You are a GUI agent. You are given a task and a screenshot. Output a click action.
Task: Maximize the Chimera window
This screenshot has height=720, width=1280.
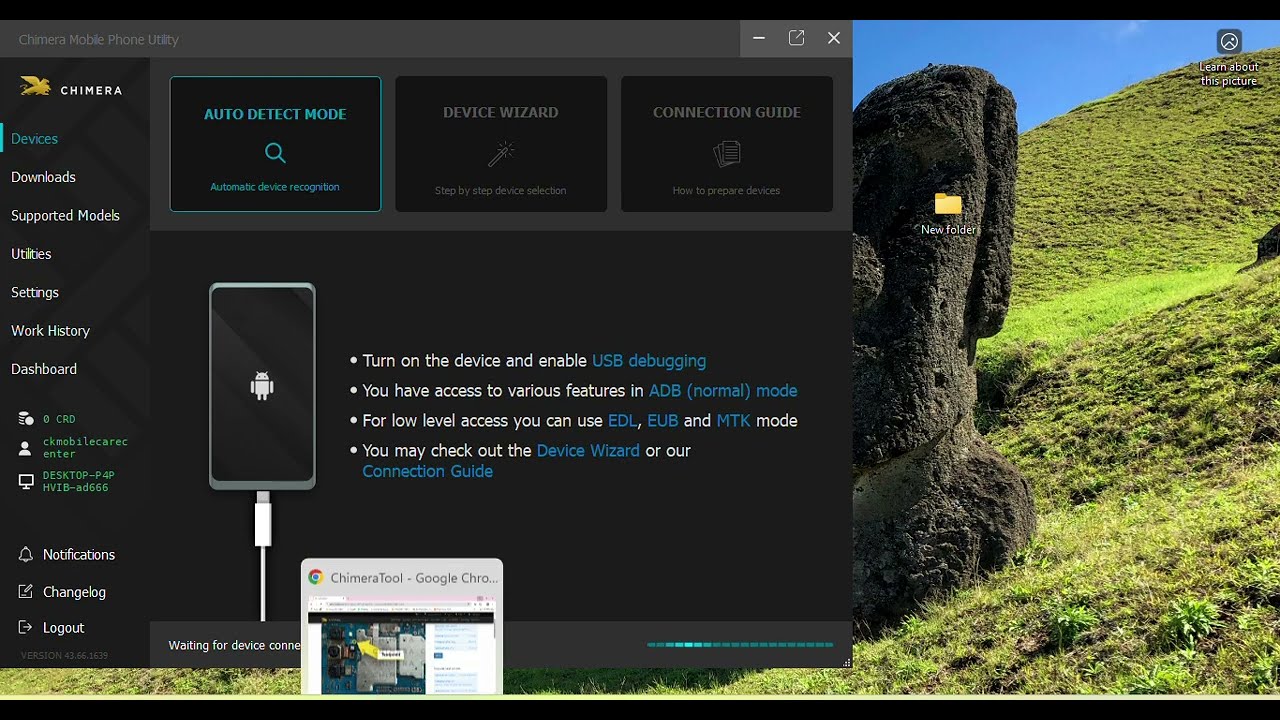(x=796, y=38)
